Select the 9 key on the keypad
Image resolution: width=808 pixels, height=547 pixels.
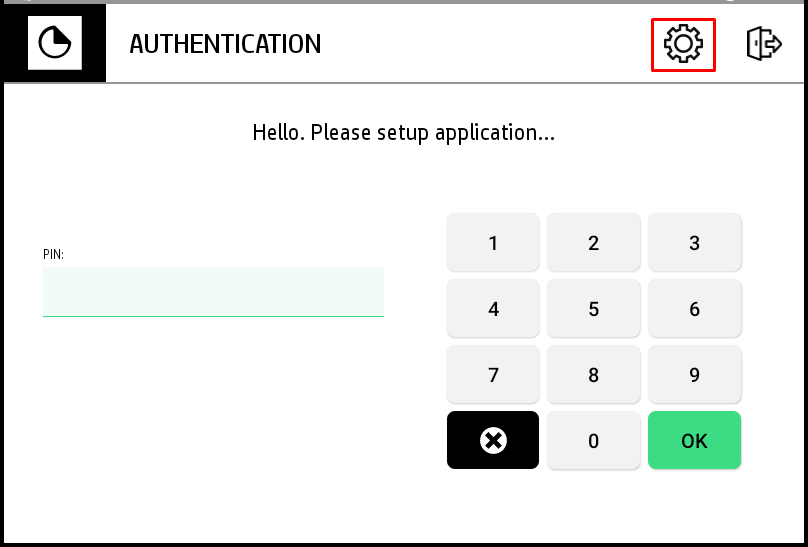coord(694,376)
